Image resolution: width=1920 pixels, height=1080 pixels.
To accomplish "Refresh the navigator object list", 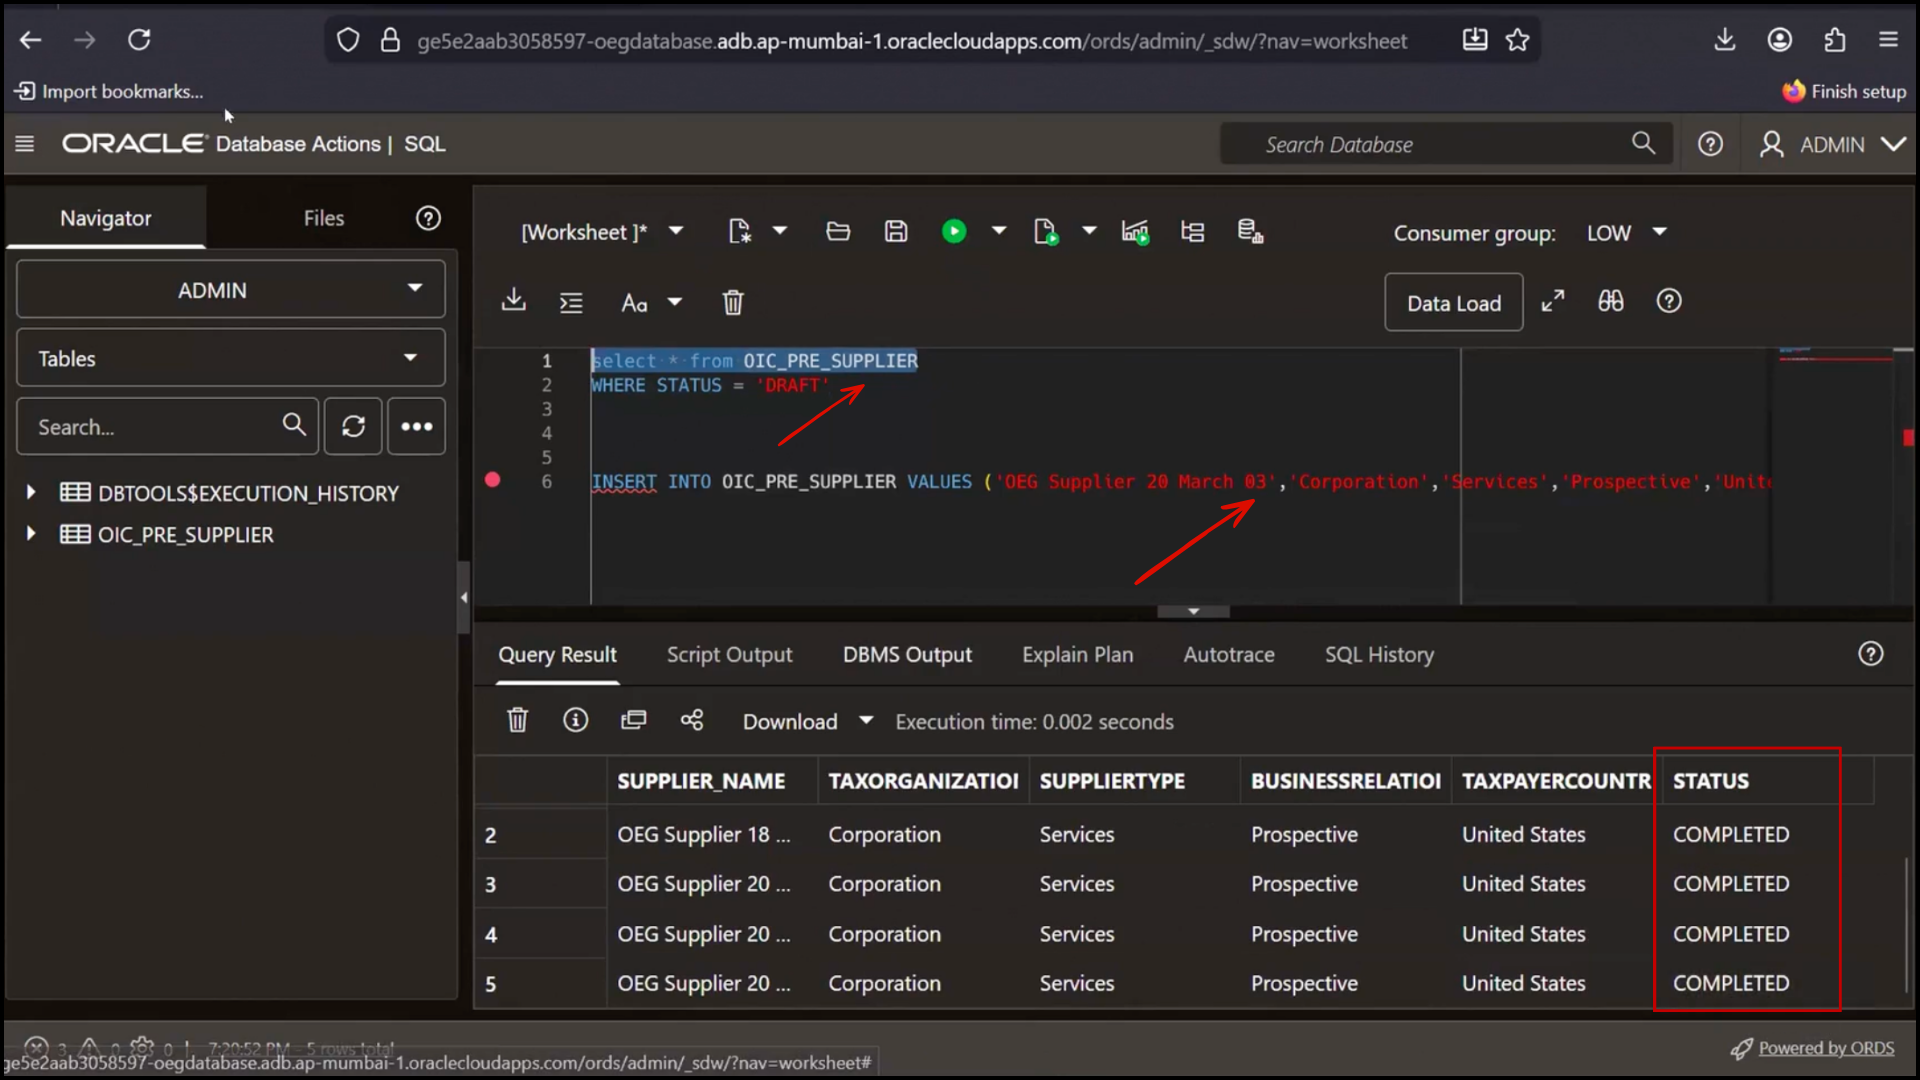I will pos(353,427).
